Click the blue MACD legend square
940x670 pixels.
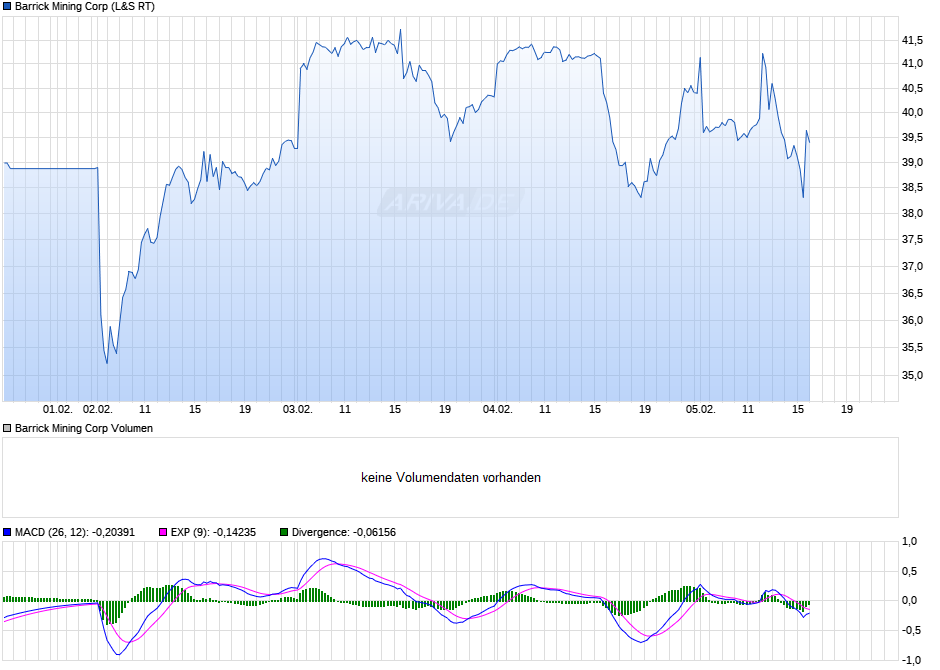pyautogui.click(x=7, y=532)
